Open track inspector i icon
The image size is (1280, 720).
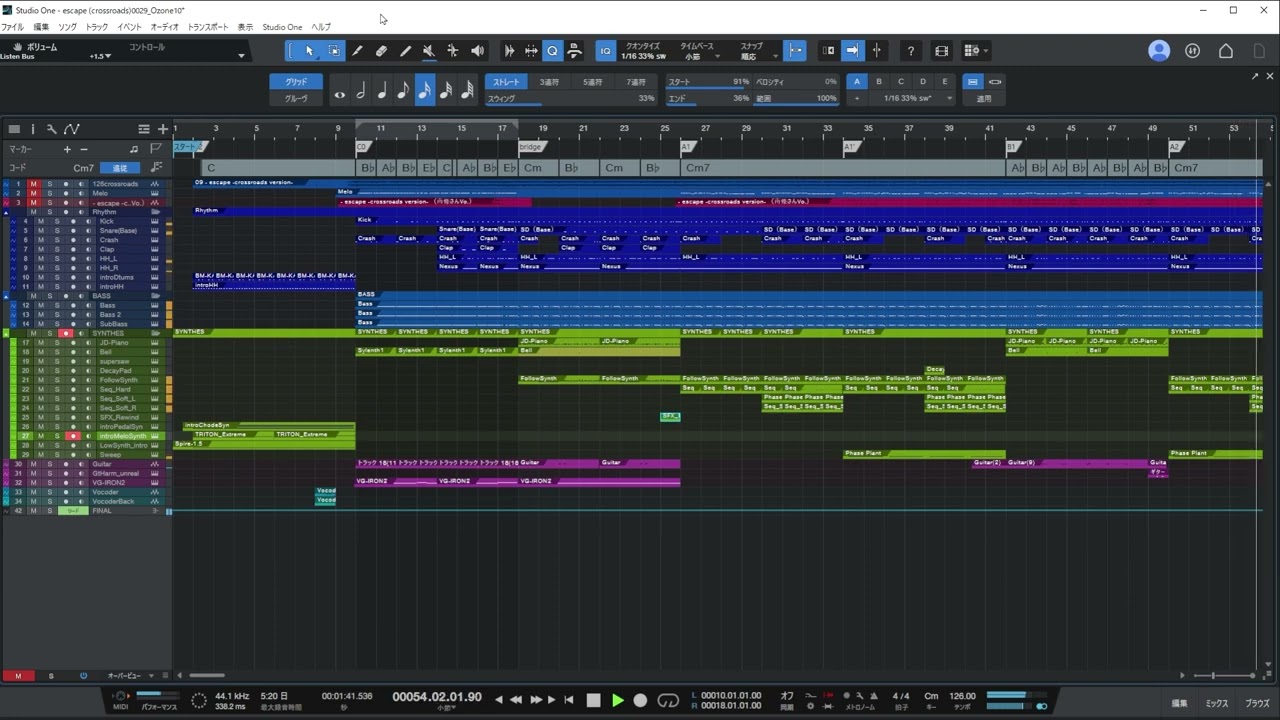pos(32,129)
